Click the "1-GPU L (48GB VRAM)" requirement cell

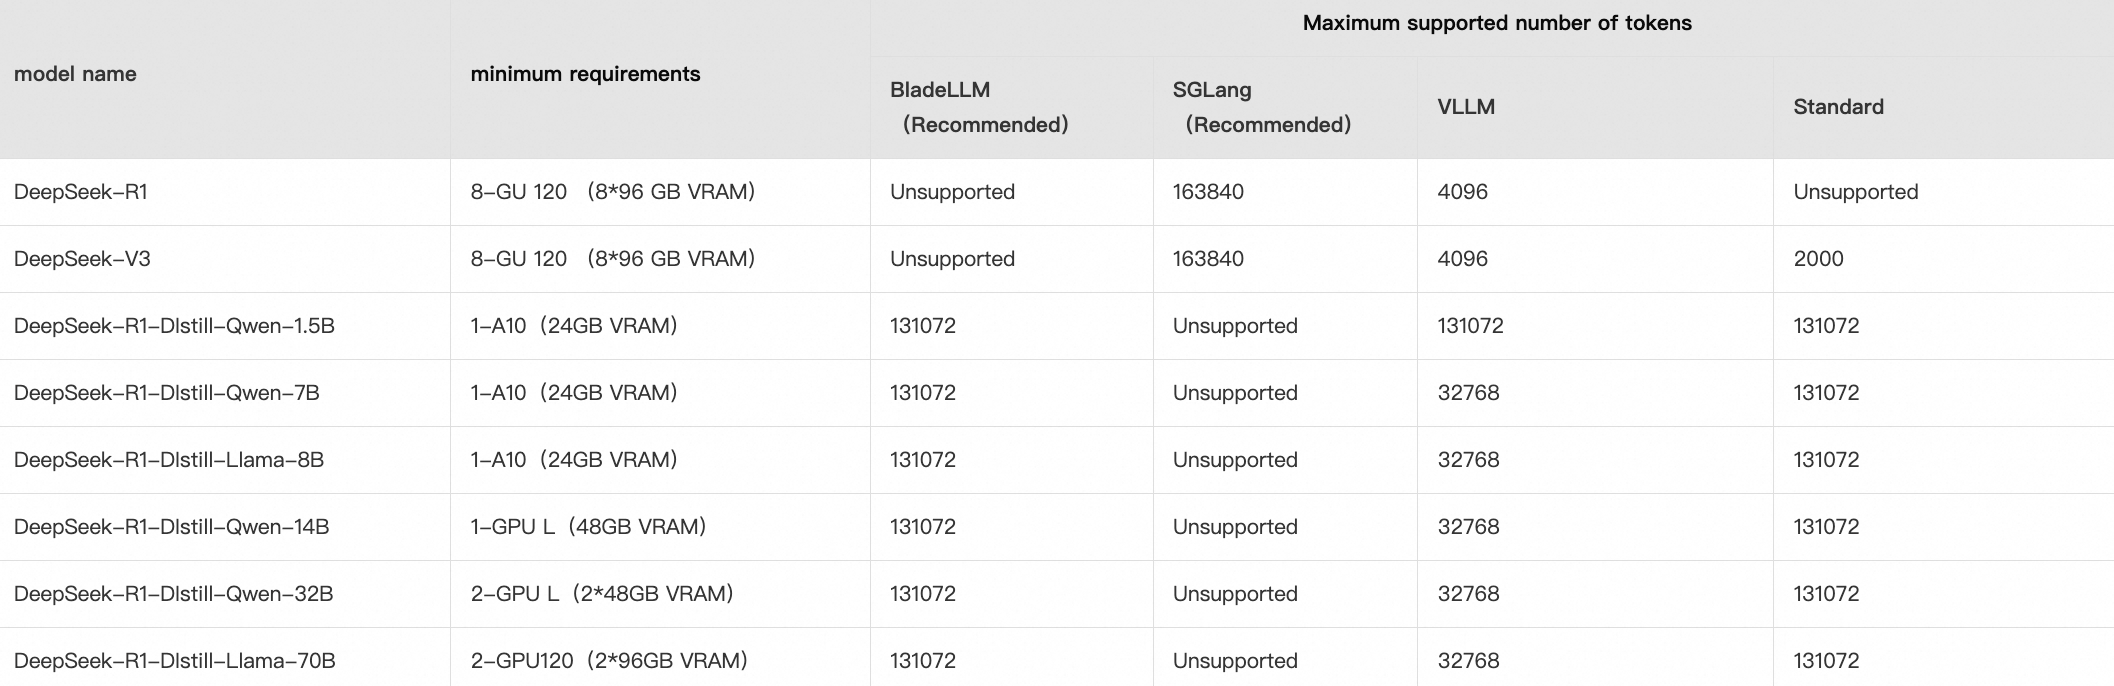(588, 527)
